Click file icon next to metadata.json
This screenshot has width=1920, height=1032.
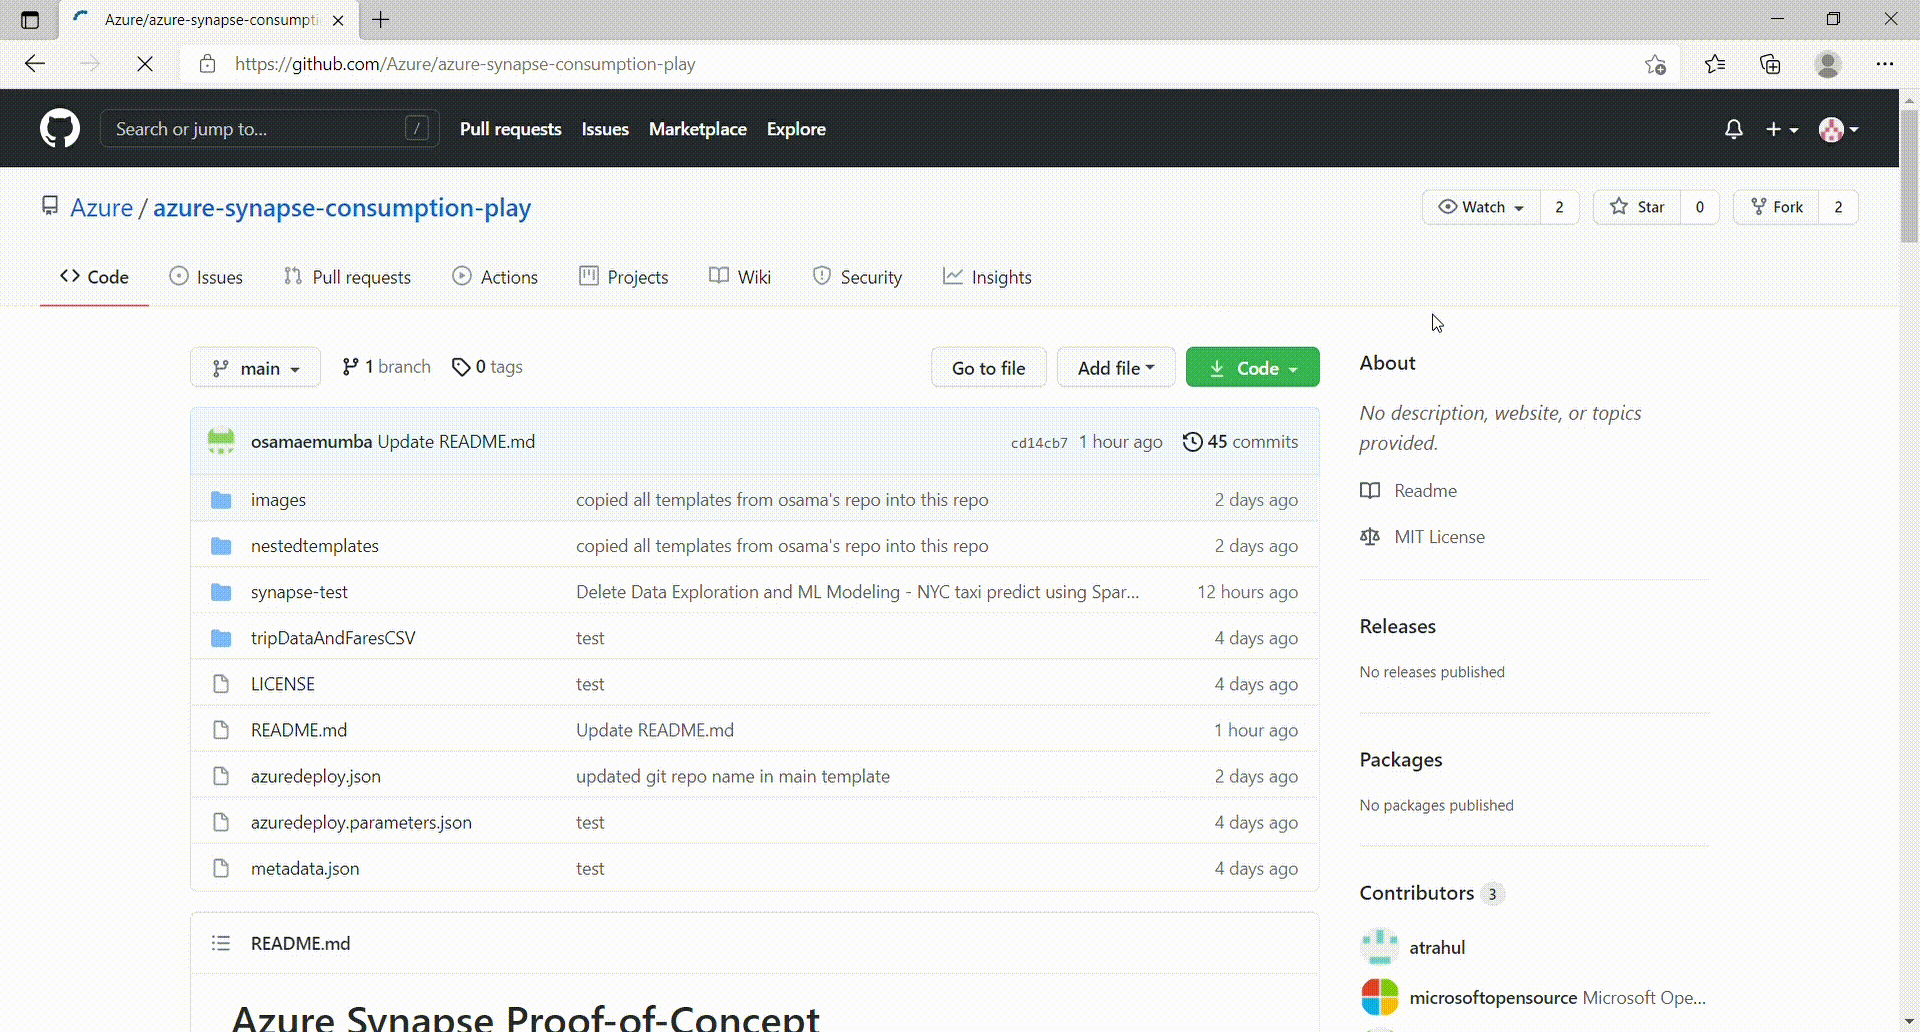point(221,868)
